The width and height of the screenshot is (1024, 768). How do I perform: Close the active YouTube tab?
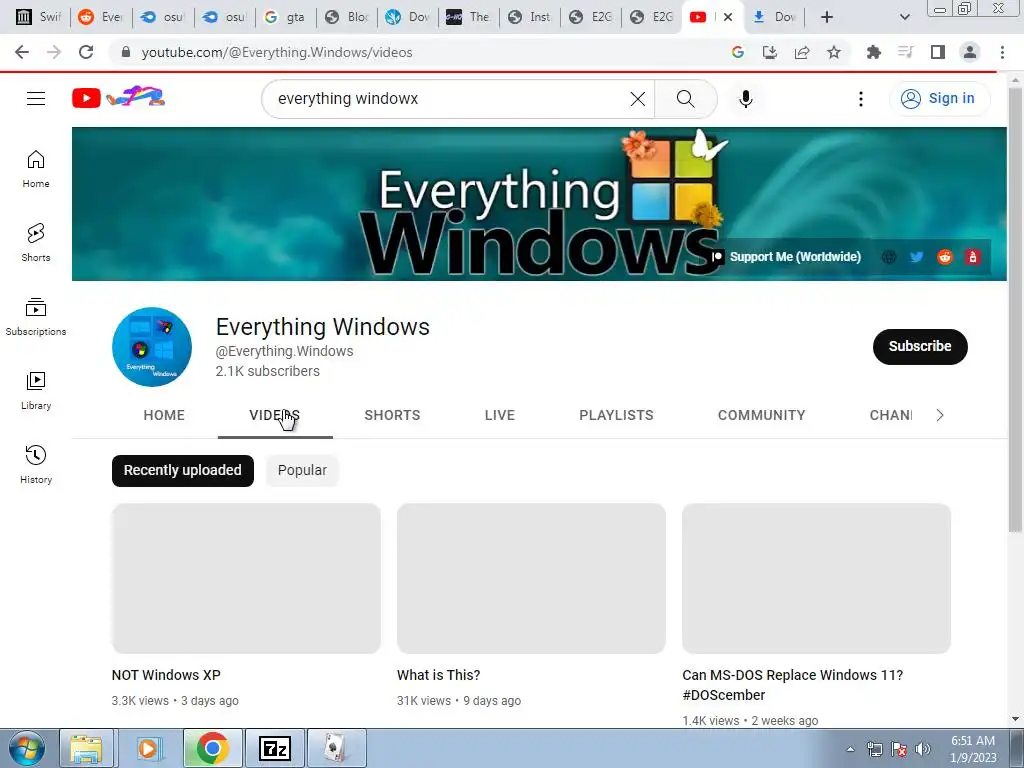(728, 17)
